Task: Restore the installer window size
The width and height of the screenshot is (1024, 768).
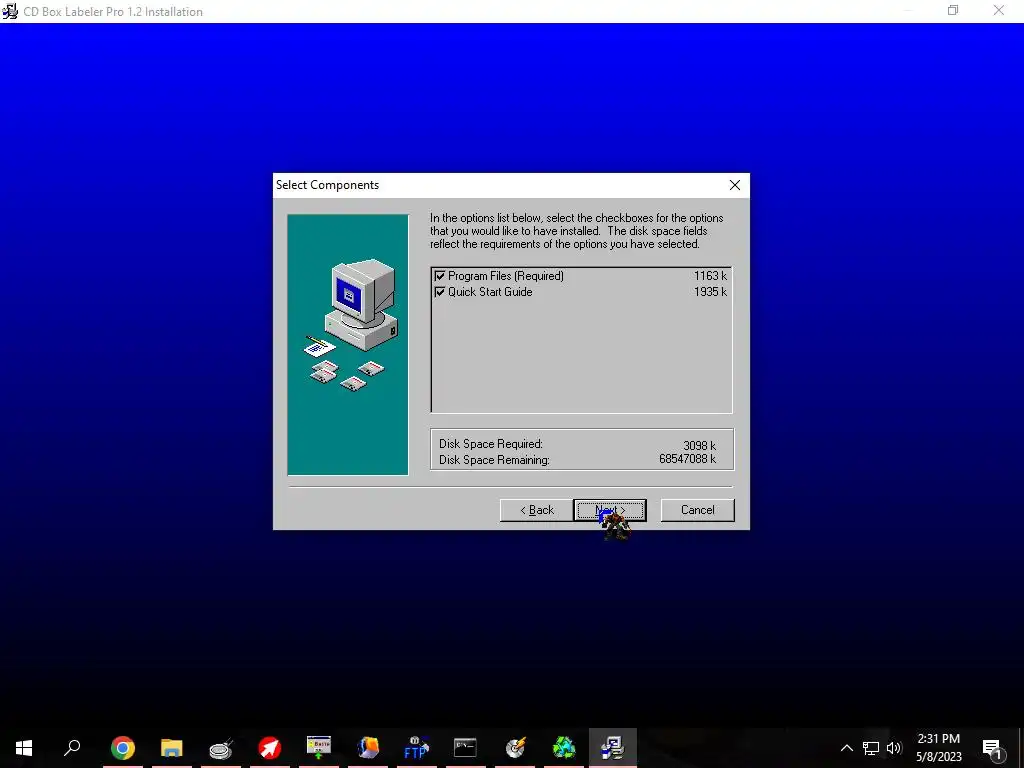Action: pyautogui.click(x=953, y=10)
